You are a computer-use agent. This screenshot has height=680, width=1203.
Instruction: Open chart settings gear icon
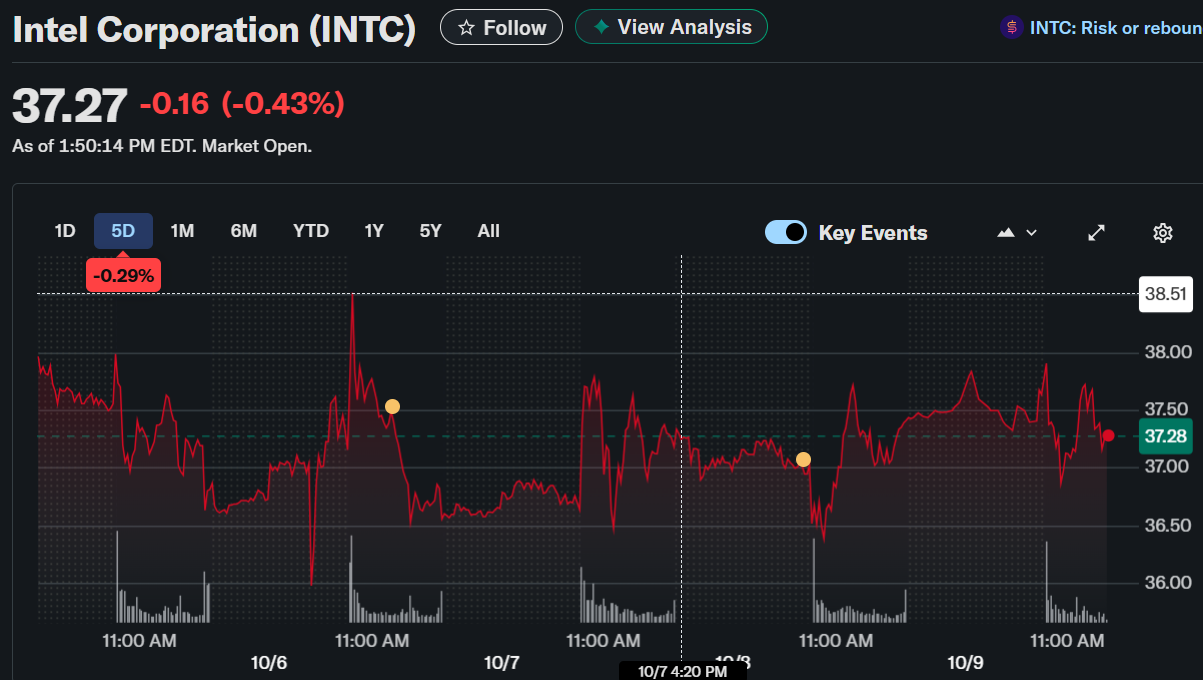pos(1162,233)
